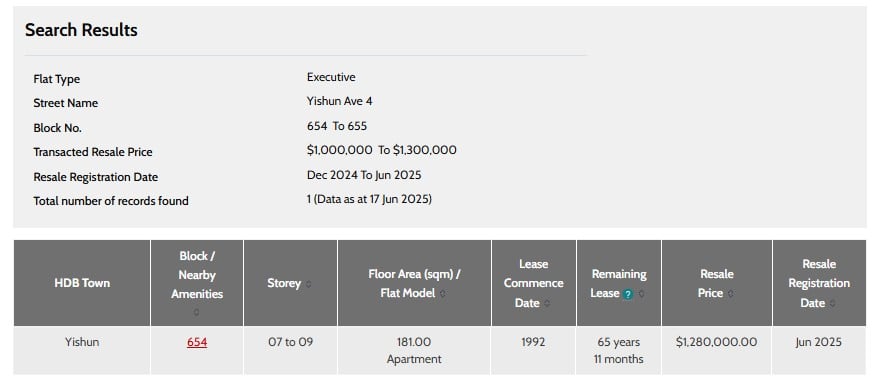Click the Resale Price sort arrows
The width and height of the screenshot is (885, 383).
click(730, 293)
